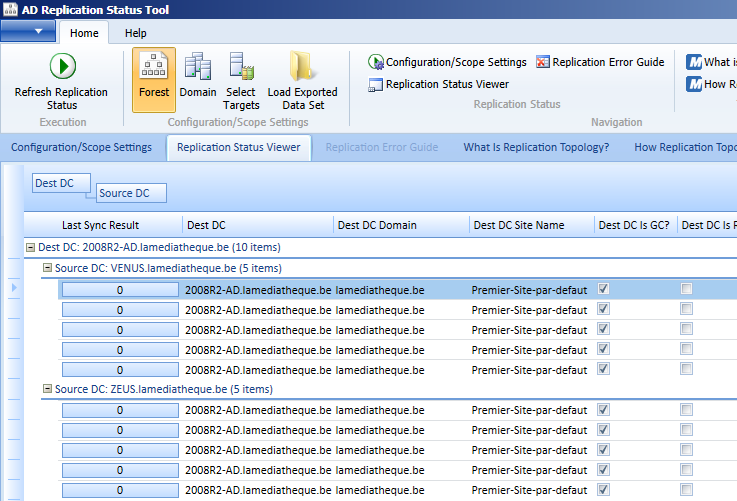The width and height of the screenshot is (737, 501).
Task: Open the Configuration/Scope Settings ribbon icon
Action: tap(376, 62)
